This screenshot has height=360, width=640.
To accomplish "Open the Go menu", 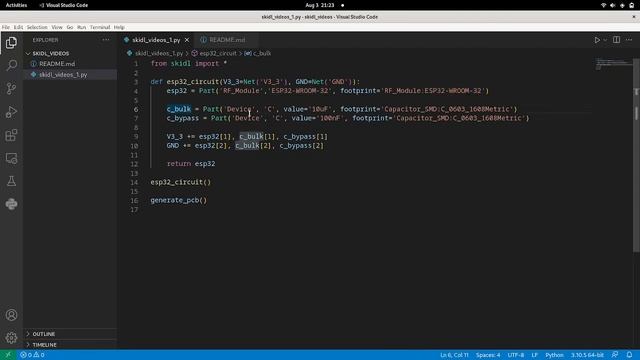I will 70,27.
